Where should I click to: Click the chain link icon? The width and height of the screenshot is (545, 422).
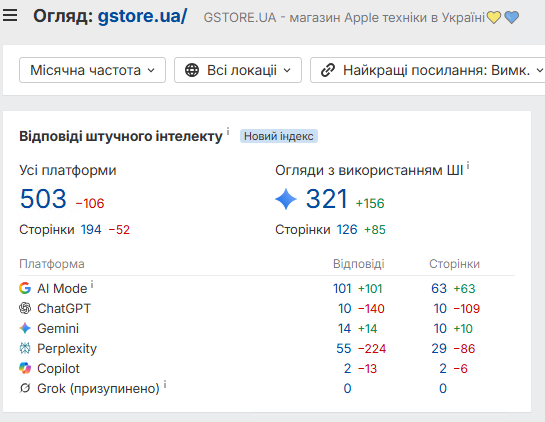point(328,70)
